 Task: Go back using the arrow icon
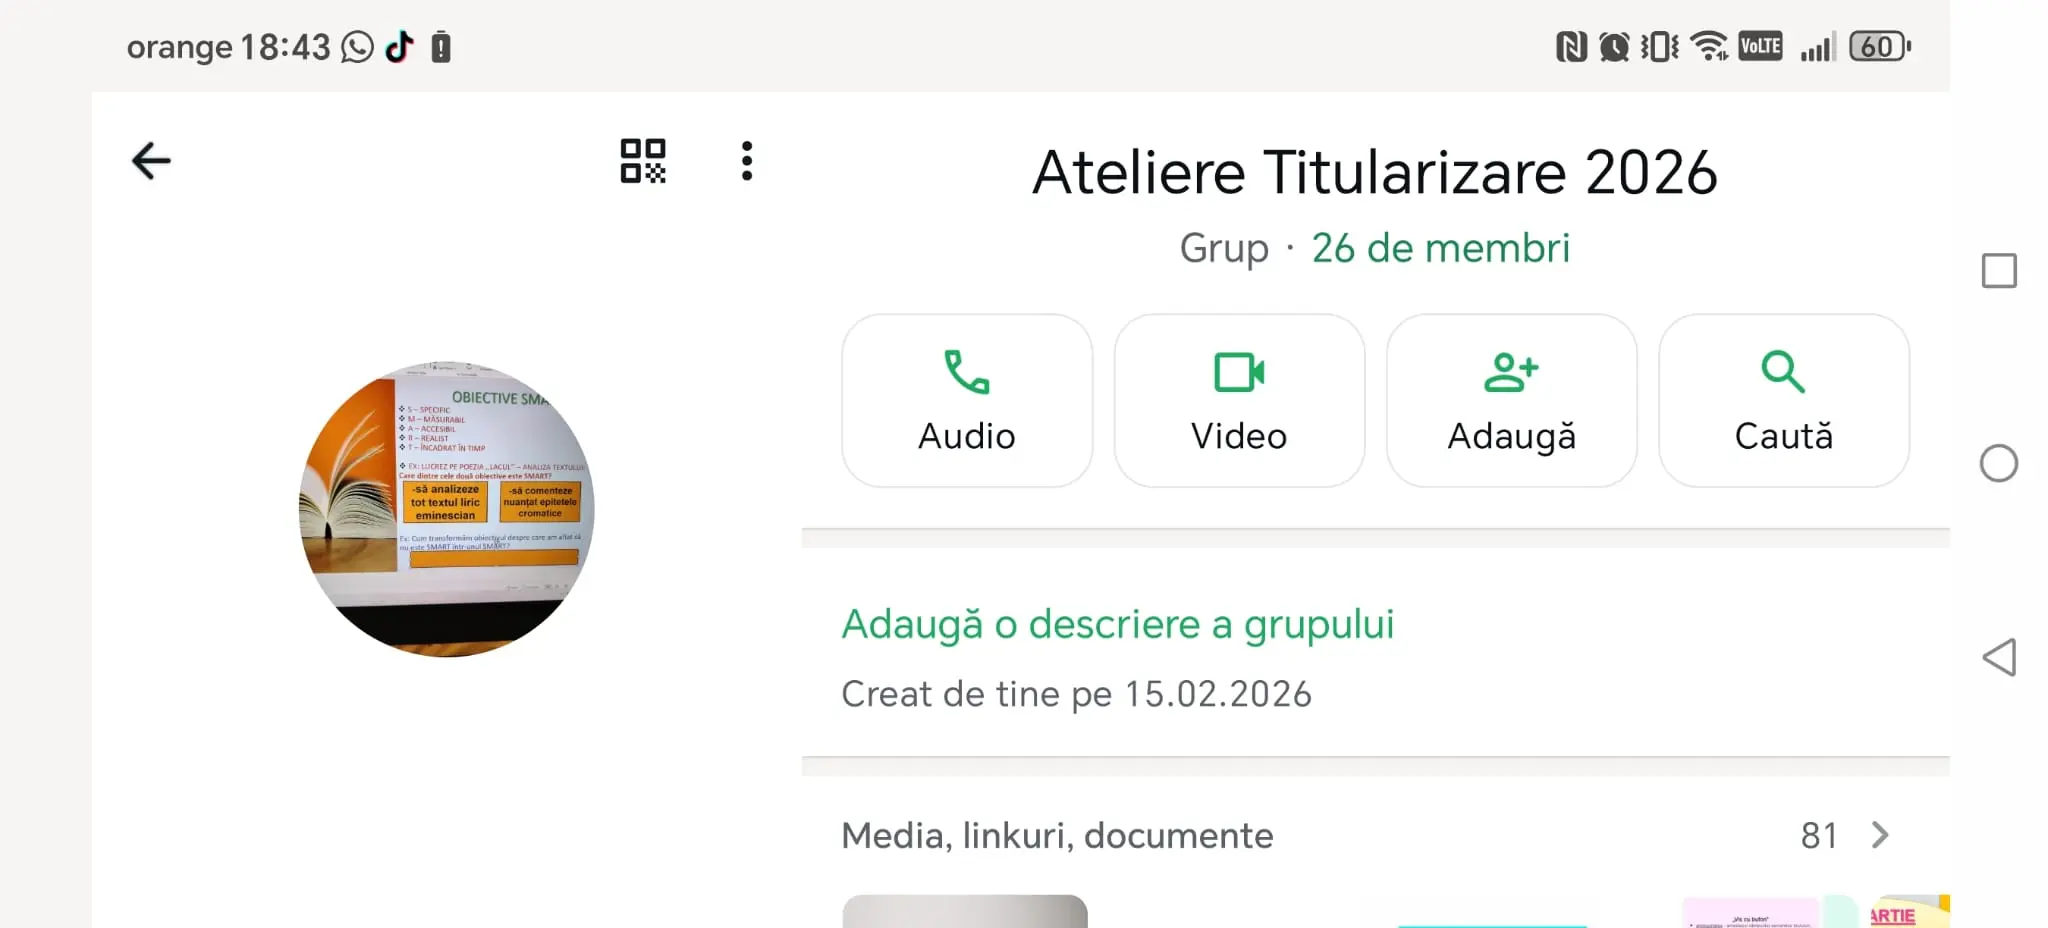pos(151,161)
